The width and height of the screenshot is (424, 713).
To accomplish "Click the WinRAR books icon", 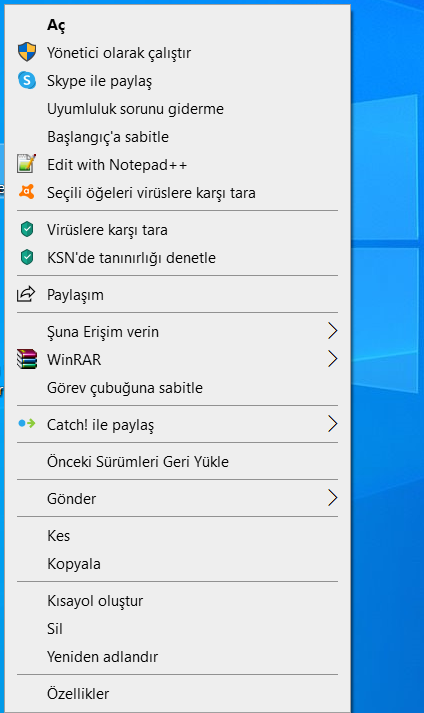I will [x=27, y=359].
